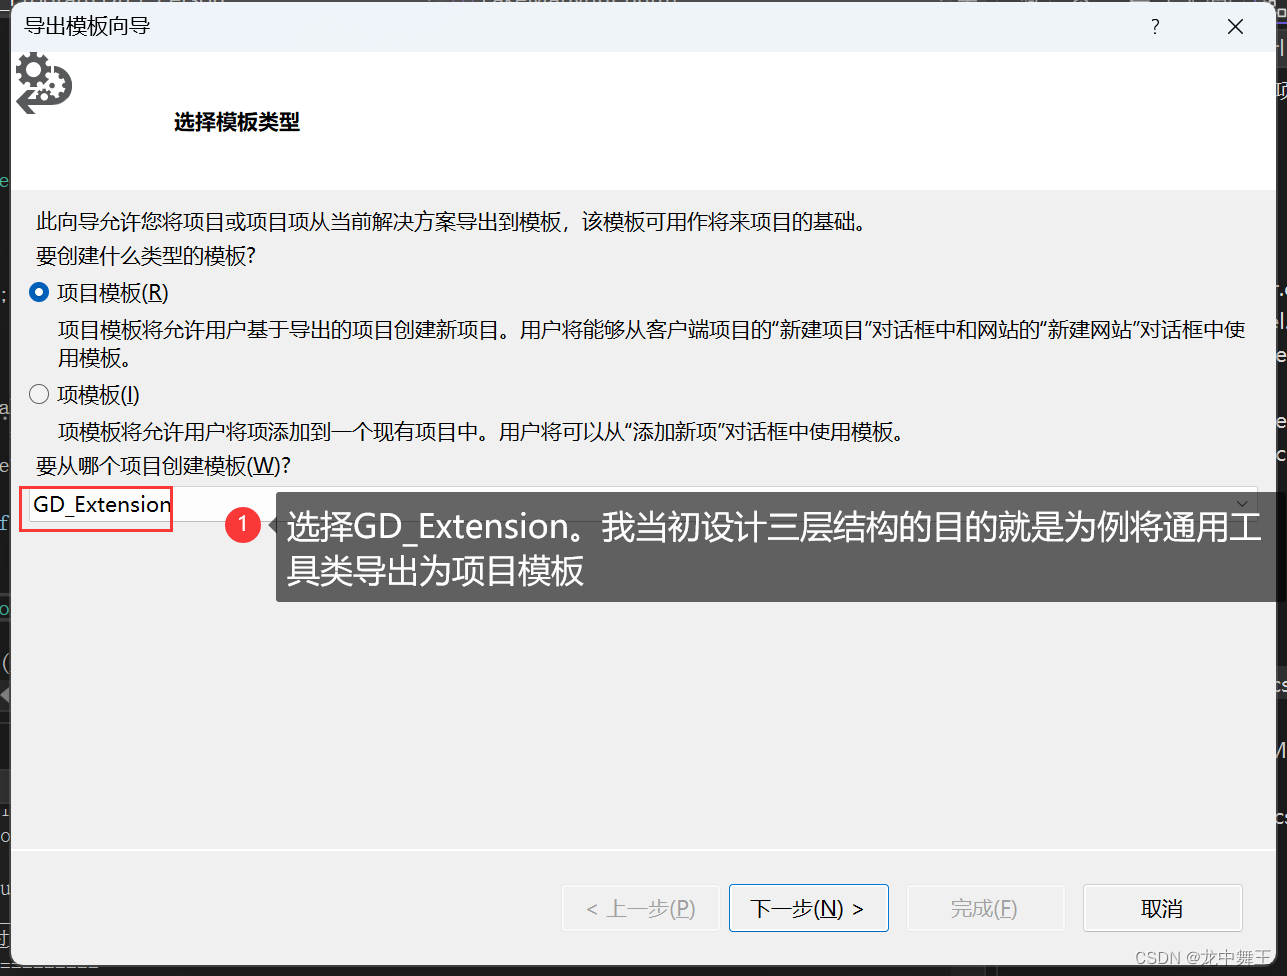Click the export template gear icon
Screen dimensions: 1287x976
click(44, 84)
